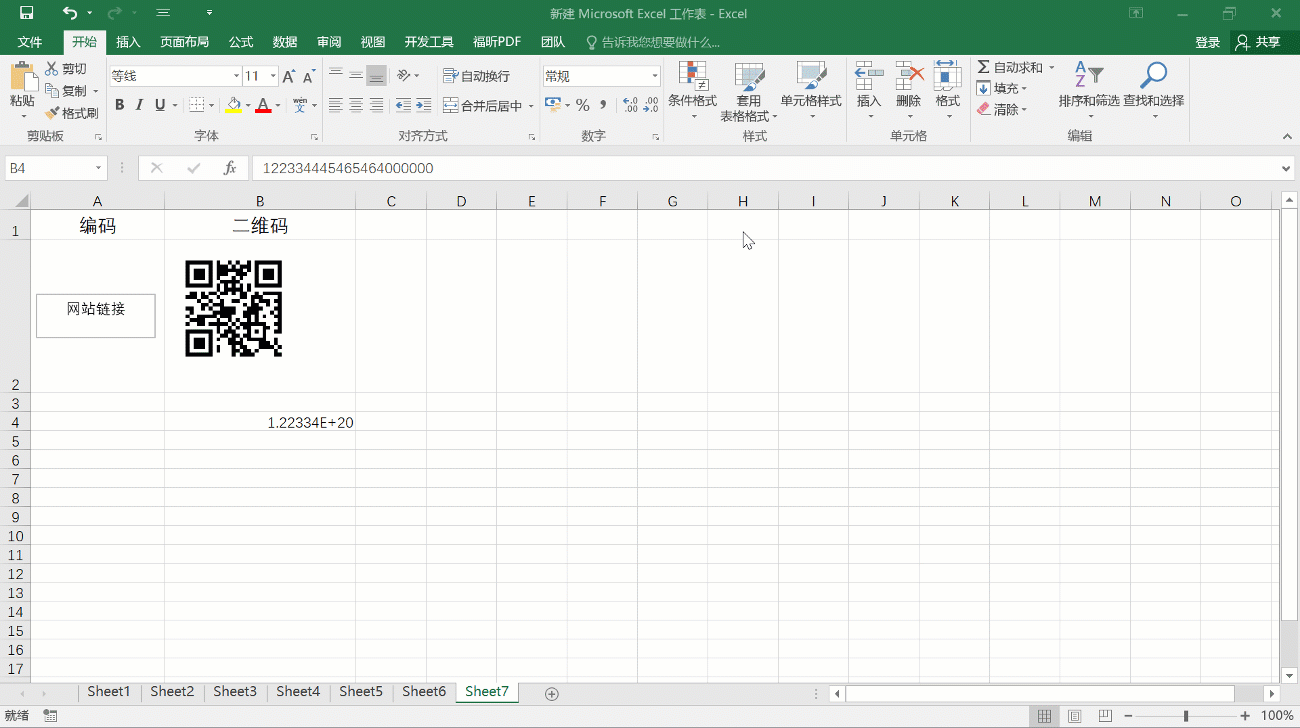This screenshot has height=728, width=1300.
Task: Save the workbook from the quick access toolbar
Action: coord(26,13)
